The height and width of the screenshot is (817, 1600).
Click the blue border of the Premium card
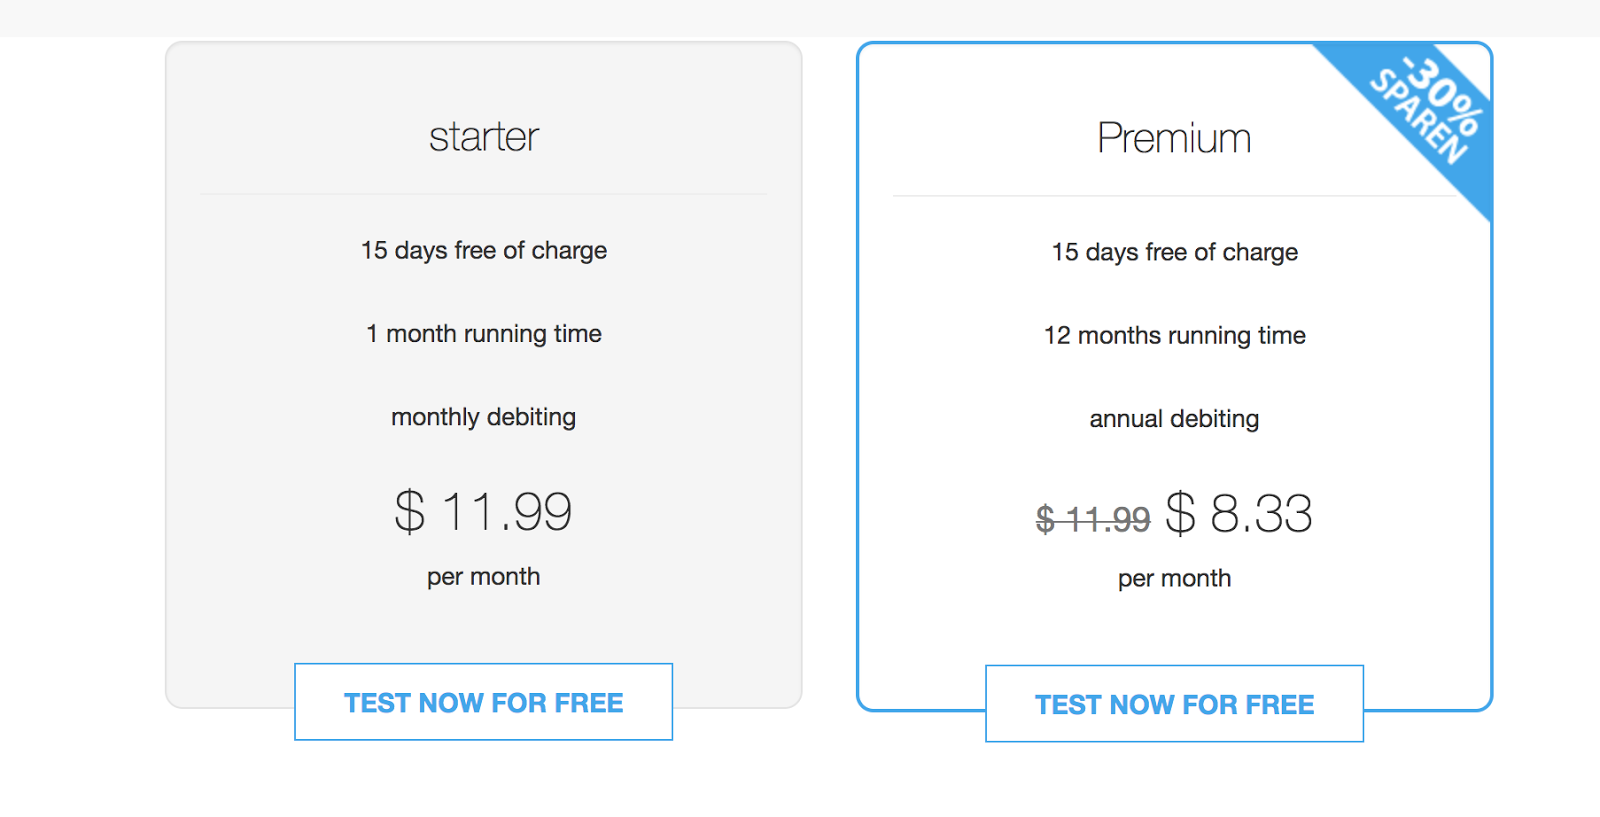(858, 400)
